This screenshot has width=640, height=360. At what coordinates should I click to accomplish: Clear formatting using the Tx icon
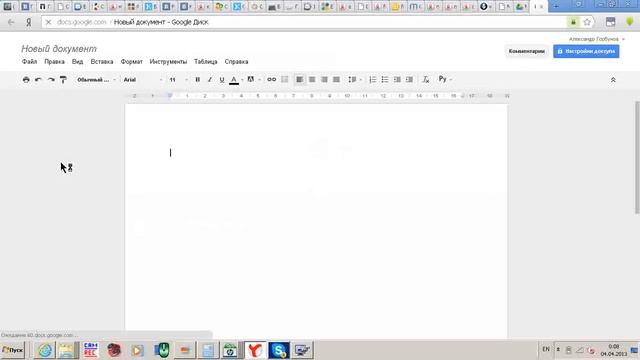(426, 80)
